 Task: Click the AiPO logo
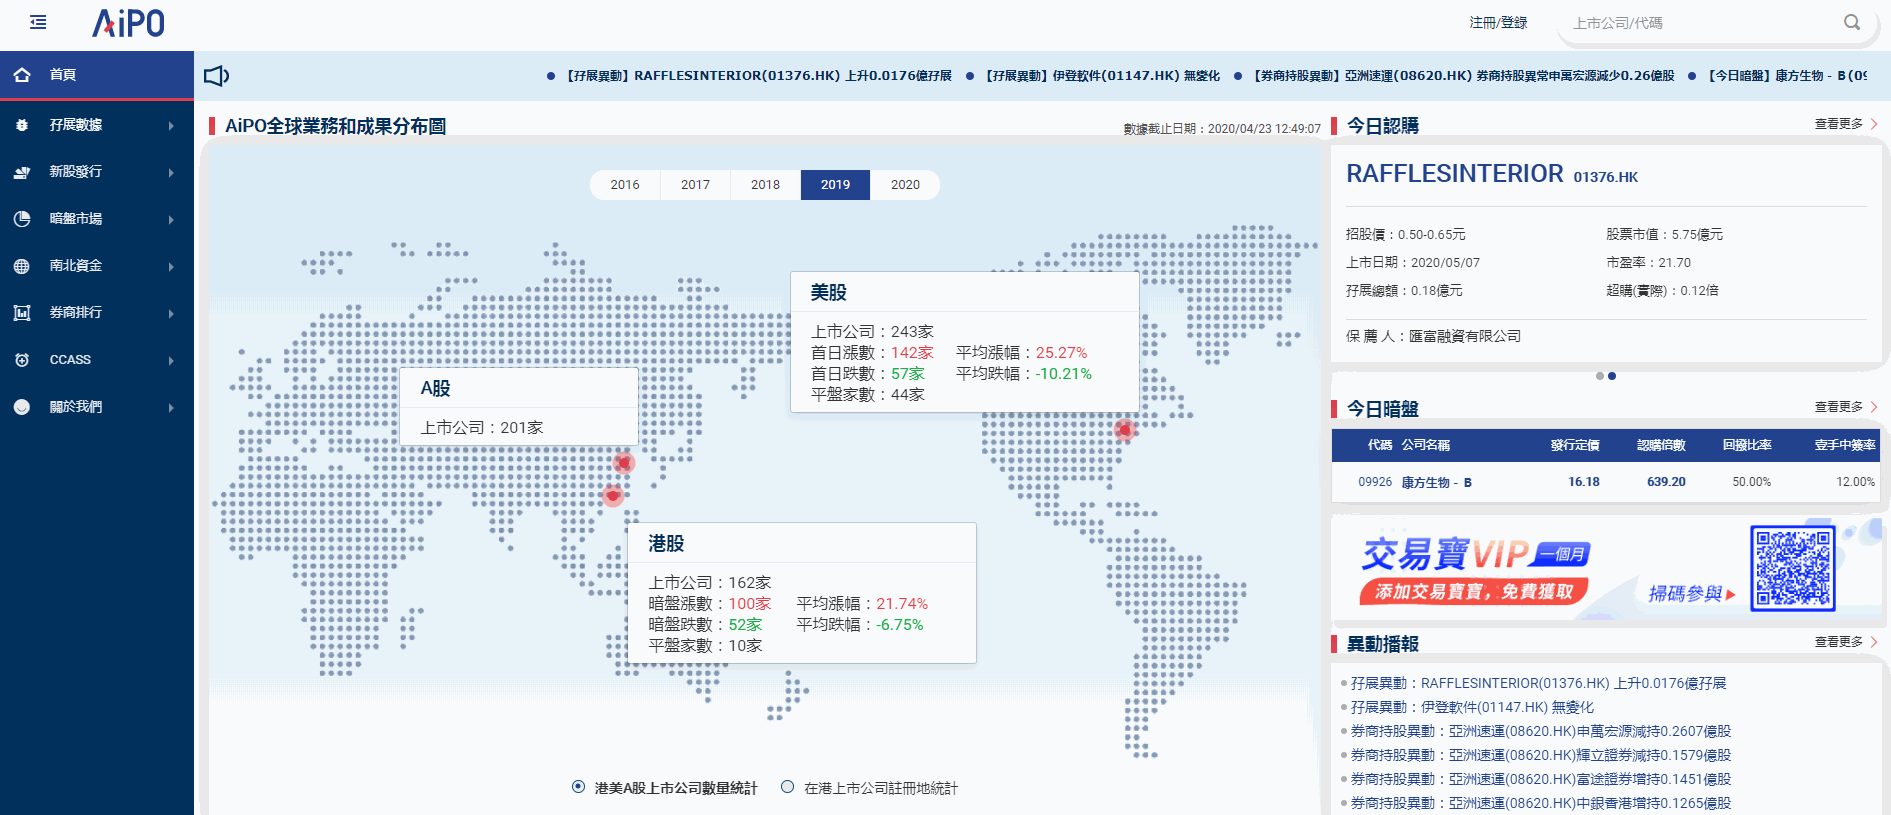pyautogui.click(x=128, y=23)
